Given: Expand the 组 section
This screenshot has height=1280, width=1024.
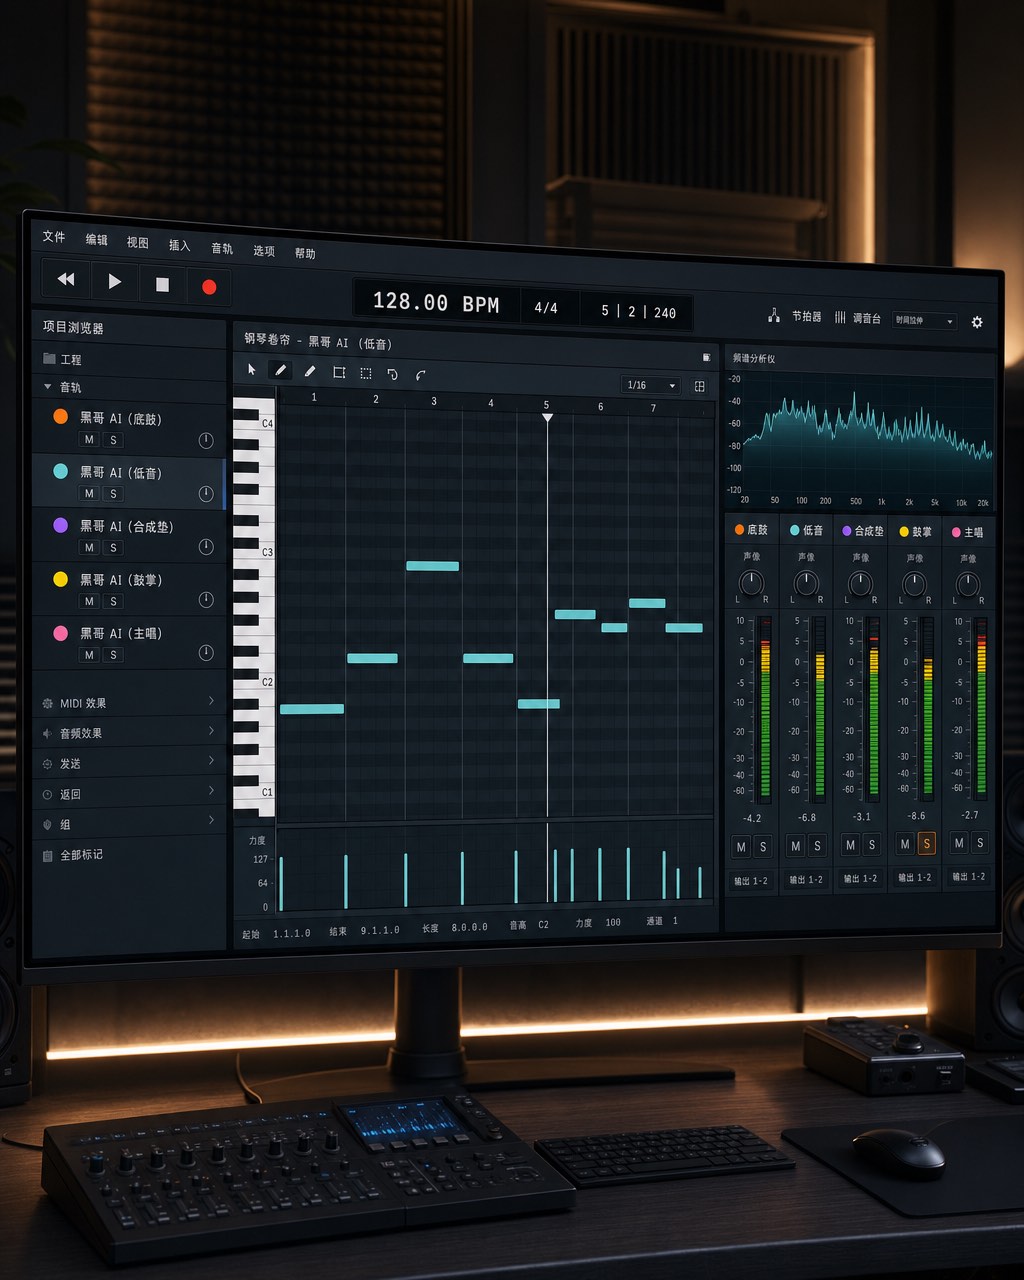Looking at the screenshot, I should coord(130,824).
